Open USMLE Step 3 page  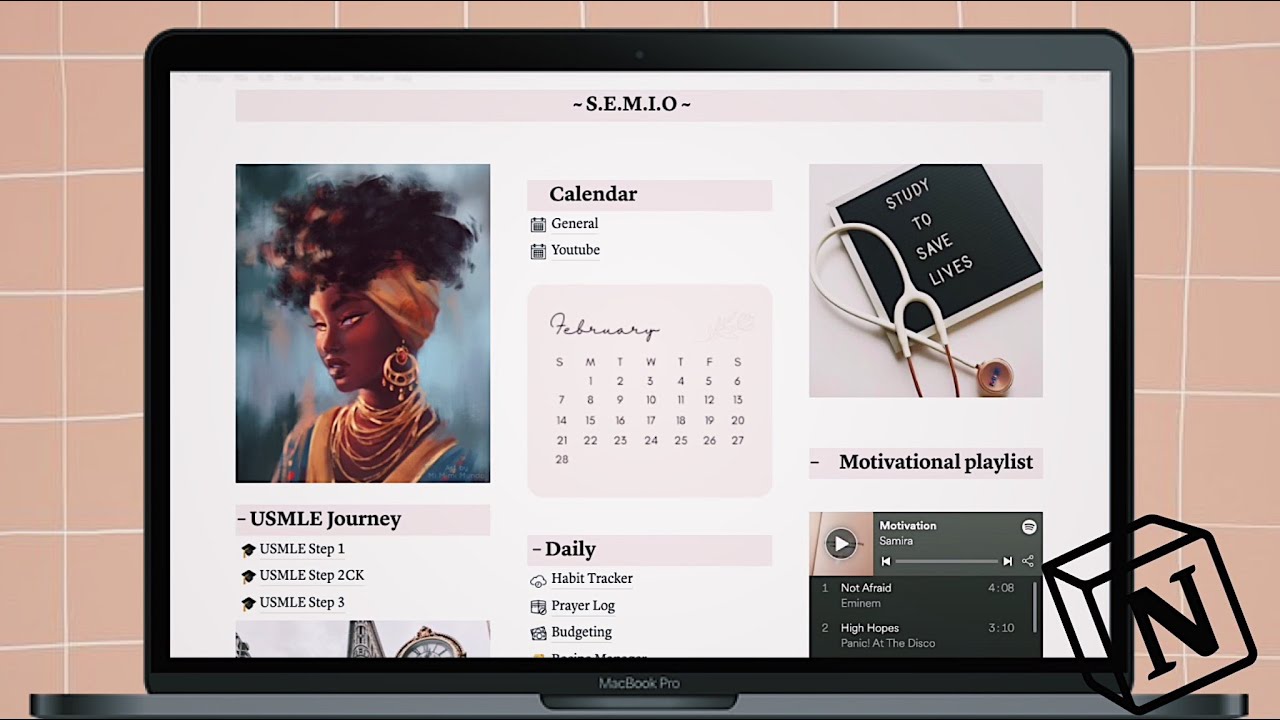[302, 602]
